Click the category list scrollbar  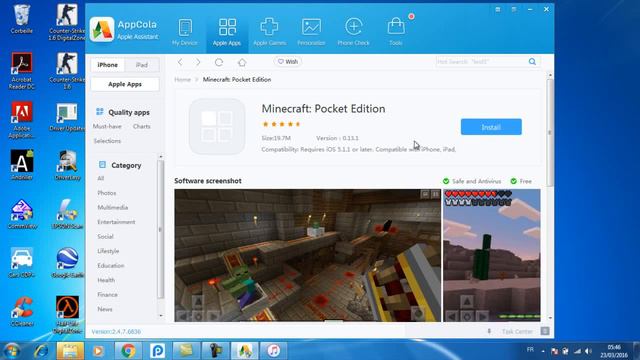click(x=160, y=230)
